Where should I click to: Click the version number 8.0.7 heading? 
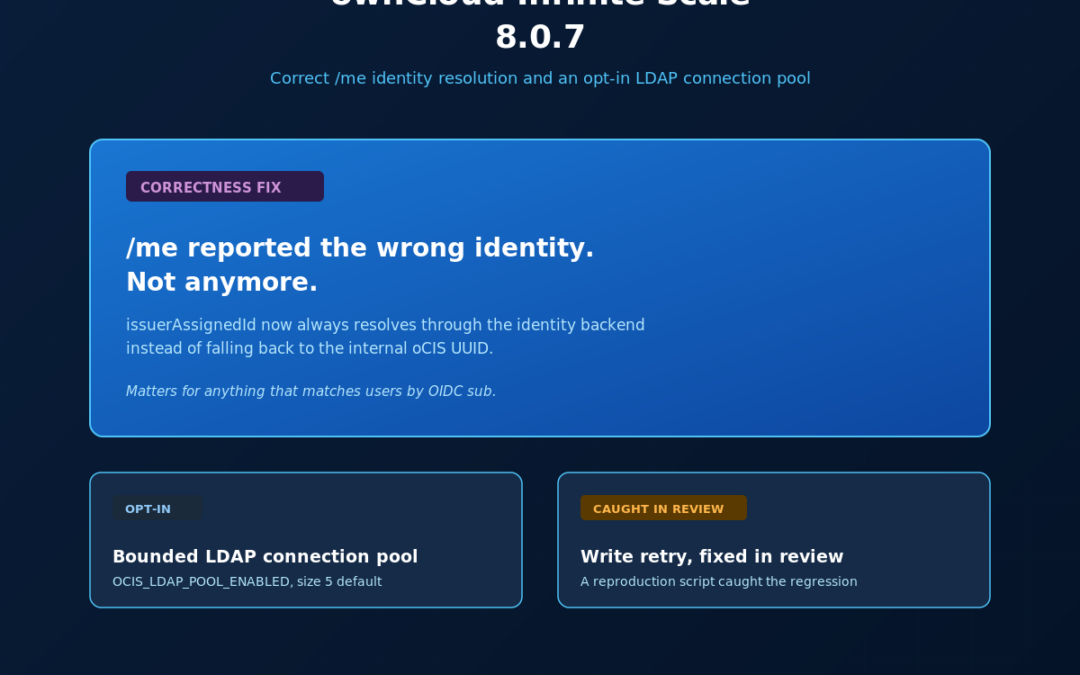click(540, 37)
